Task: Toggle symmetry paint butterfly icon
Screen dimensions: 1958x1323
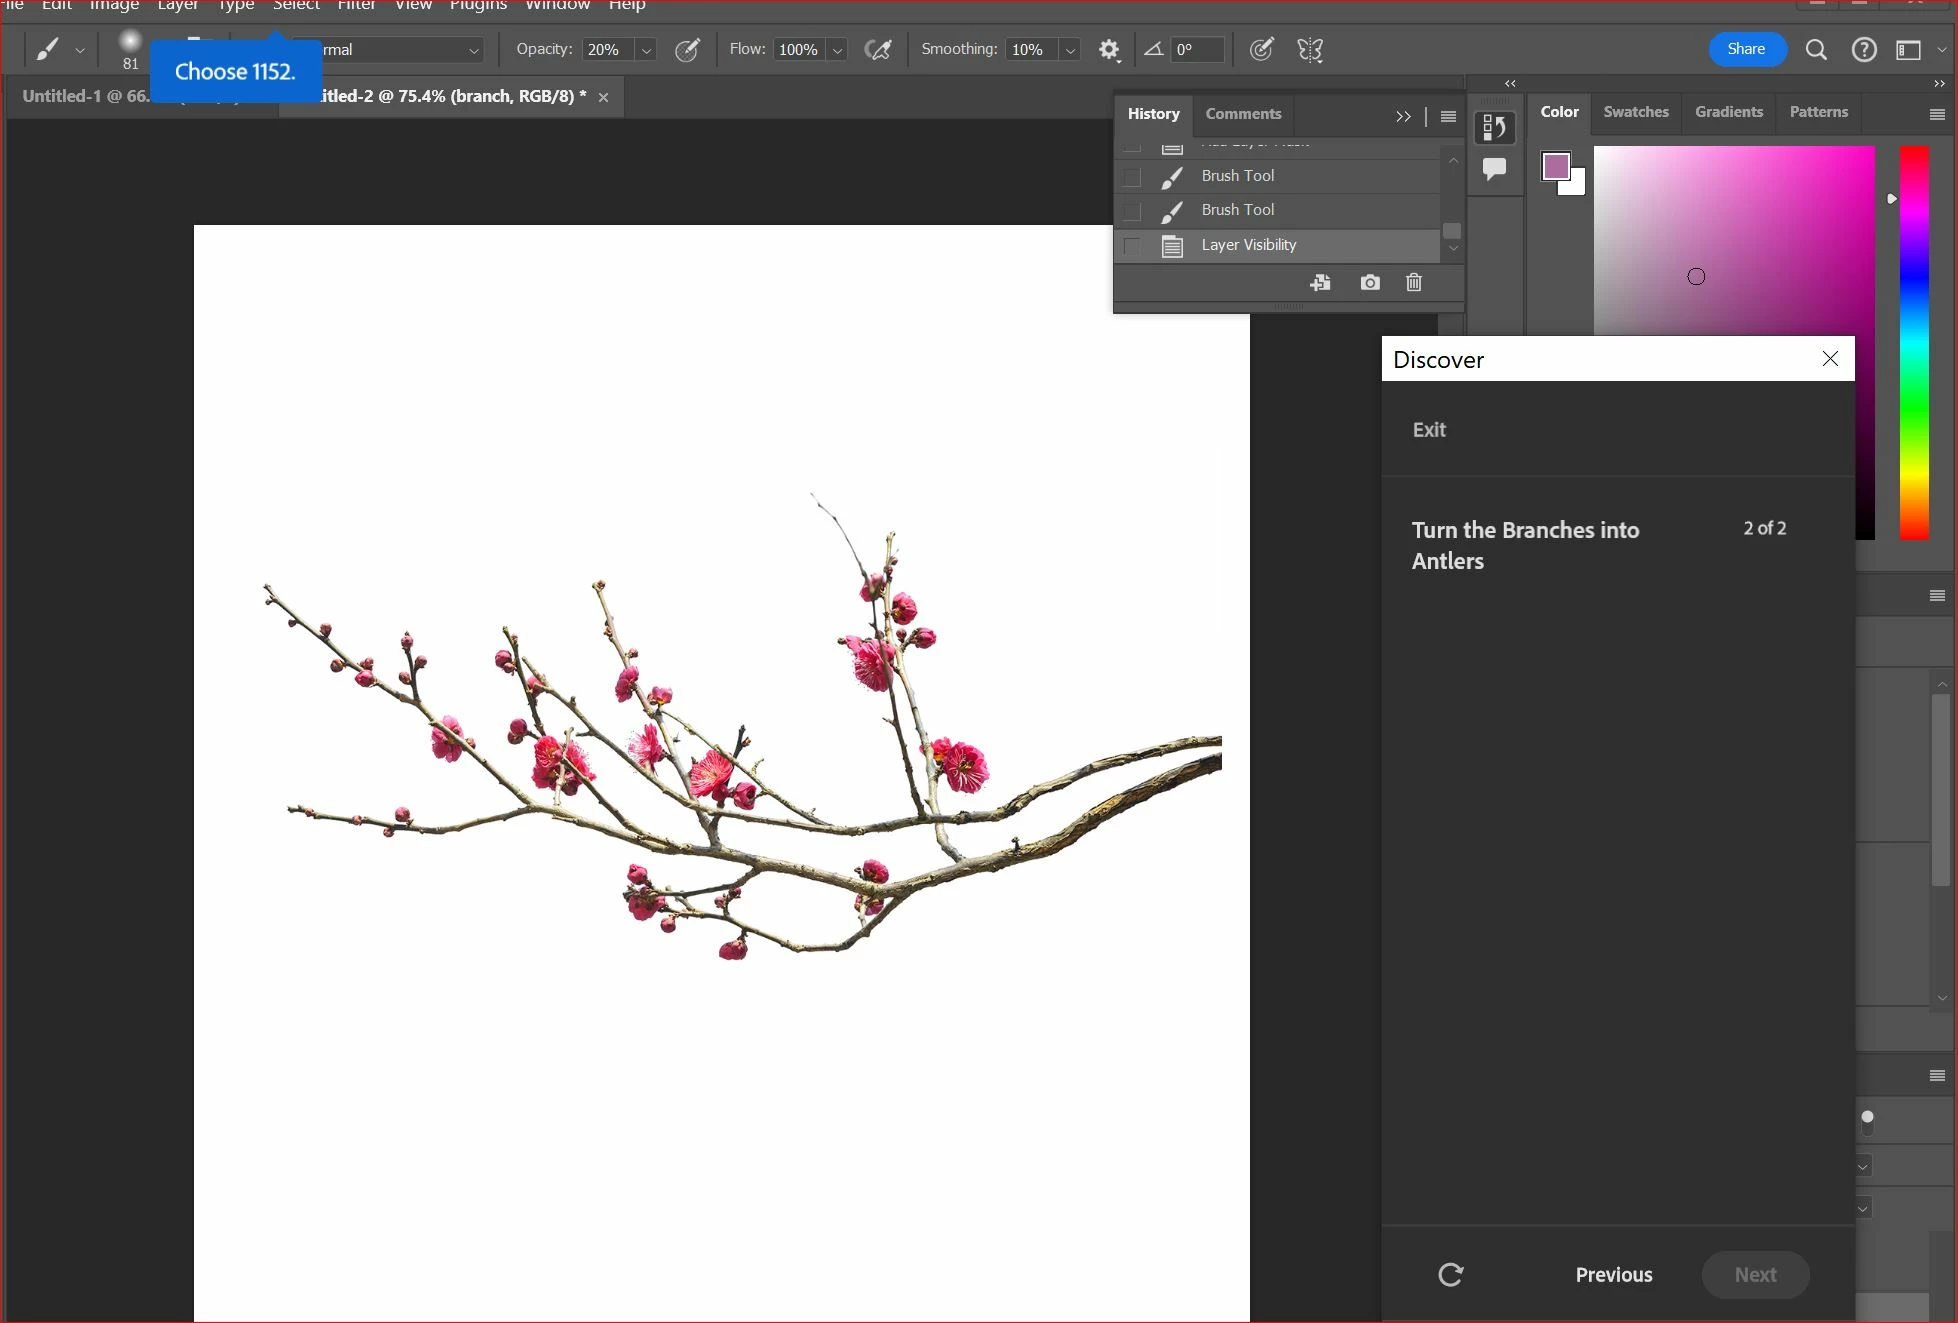Action: [1310, 49]
